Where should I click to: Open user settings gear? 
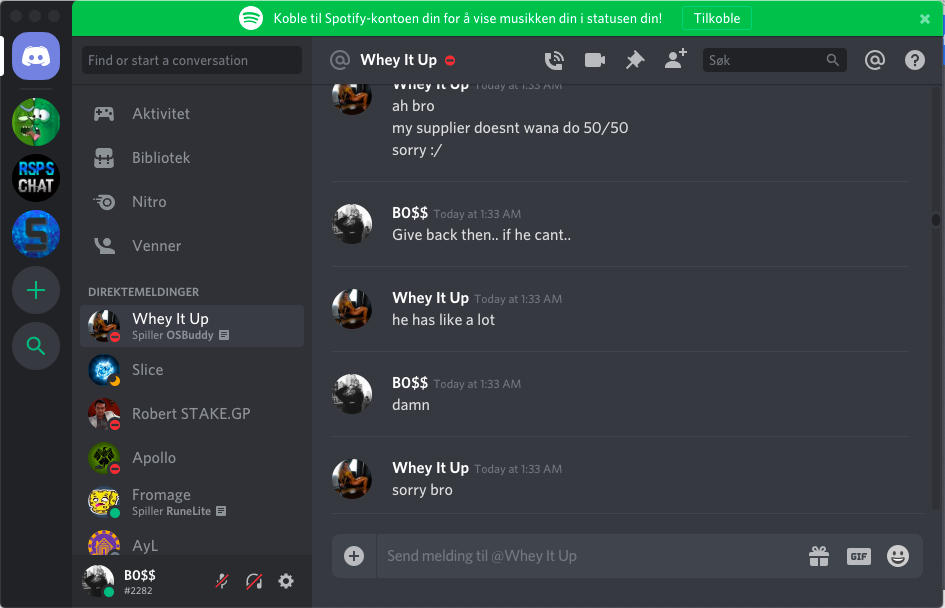tap(286, 581)
